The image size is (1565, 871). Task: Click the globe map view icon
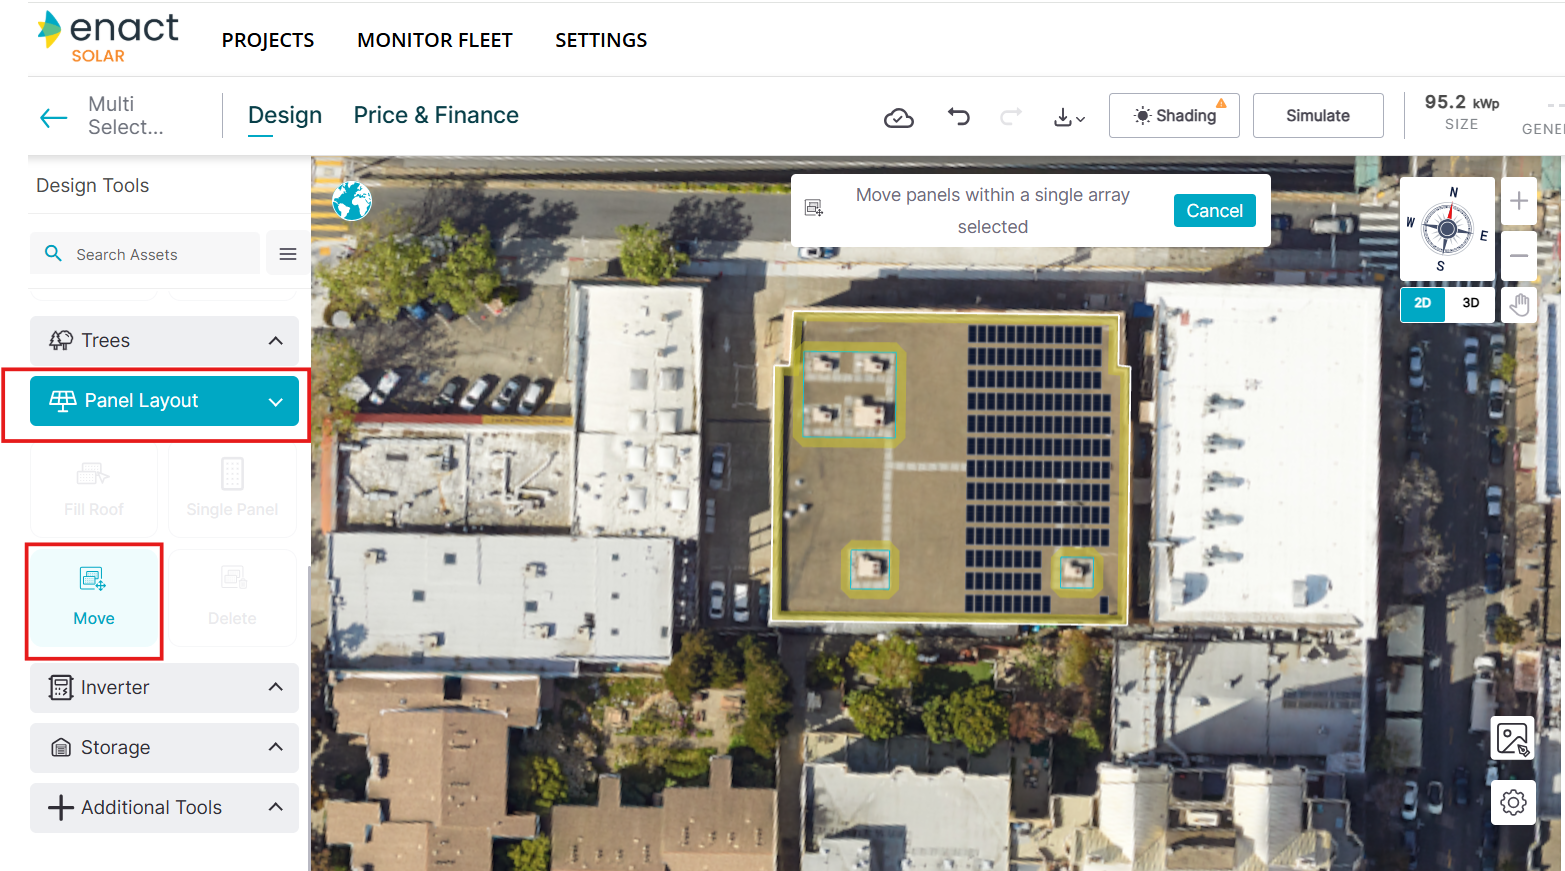(352, 201)
